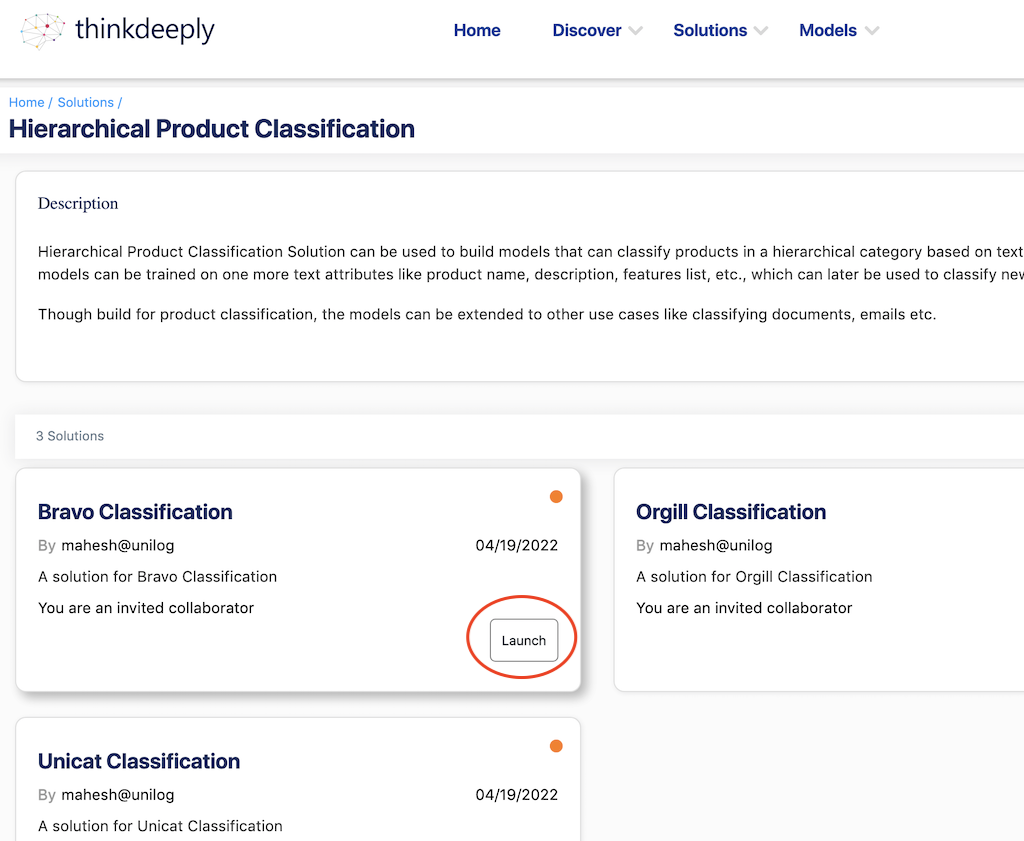Image resolution: width=1024 pixels, height=841 pixels.
Task: Go to Home in the top navigation
Action: click(x=477, y=31)
